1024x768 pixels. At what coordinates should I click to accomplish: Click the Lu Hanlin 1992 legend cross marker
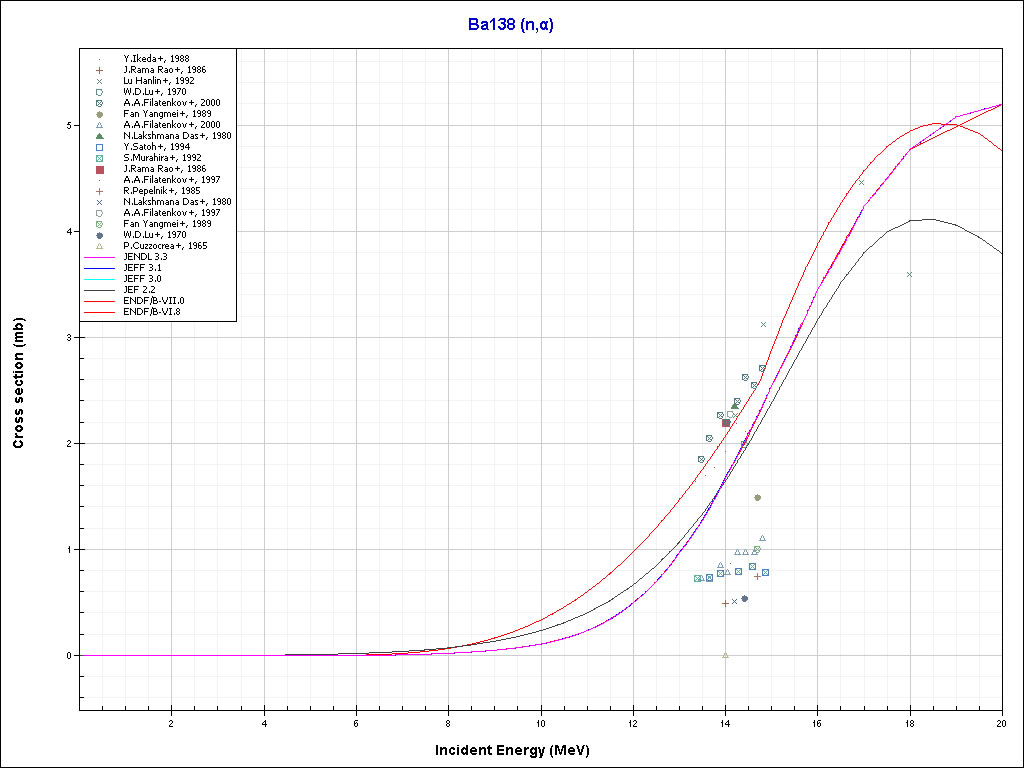tap(99, 81)
